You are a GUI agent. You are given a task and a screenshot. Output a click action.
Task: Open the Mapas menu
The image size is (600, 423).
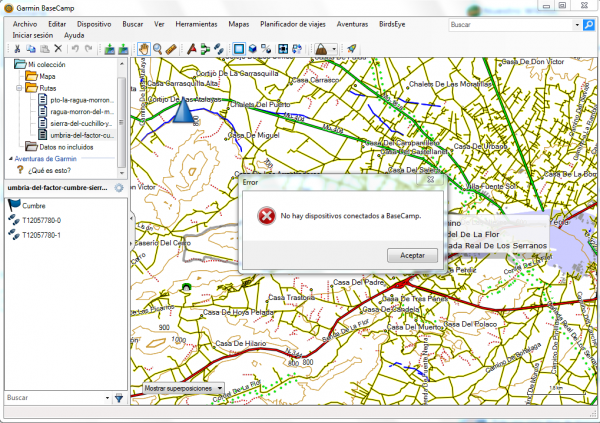click(239, 24)
